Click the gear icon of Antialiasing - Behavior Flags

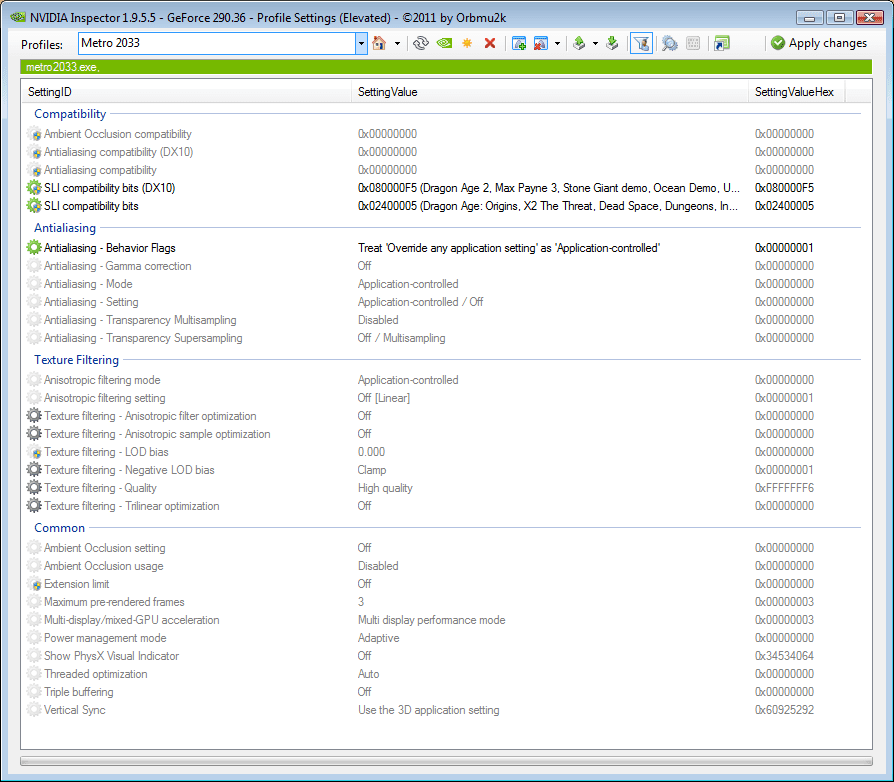pos(34,247)
